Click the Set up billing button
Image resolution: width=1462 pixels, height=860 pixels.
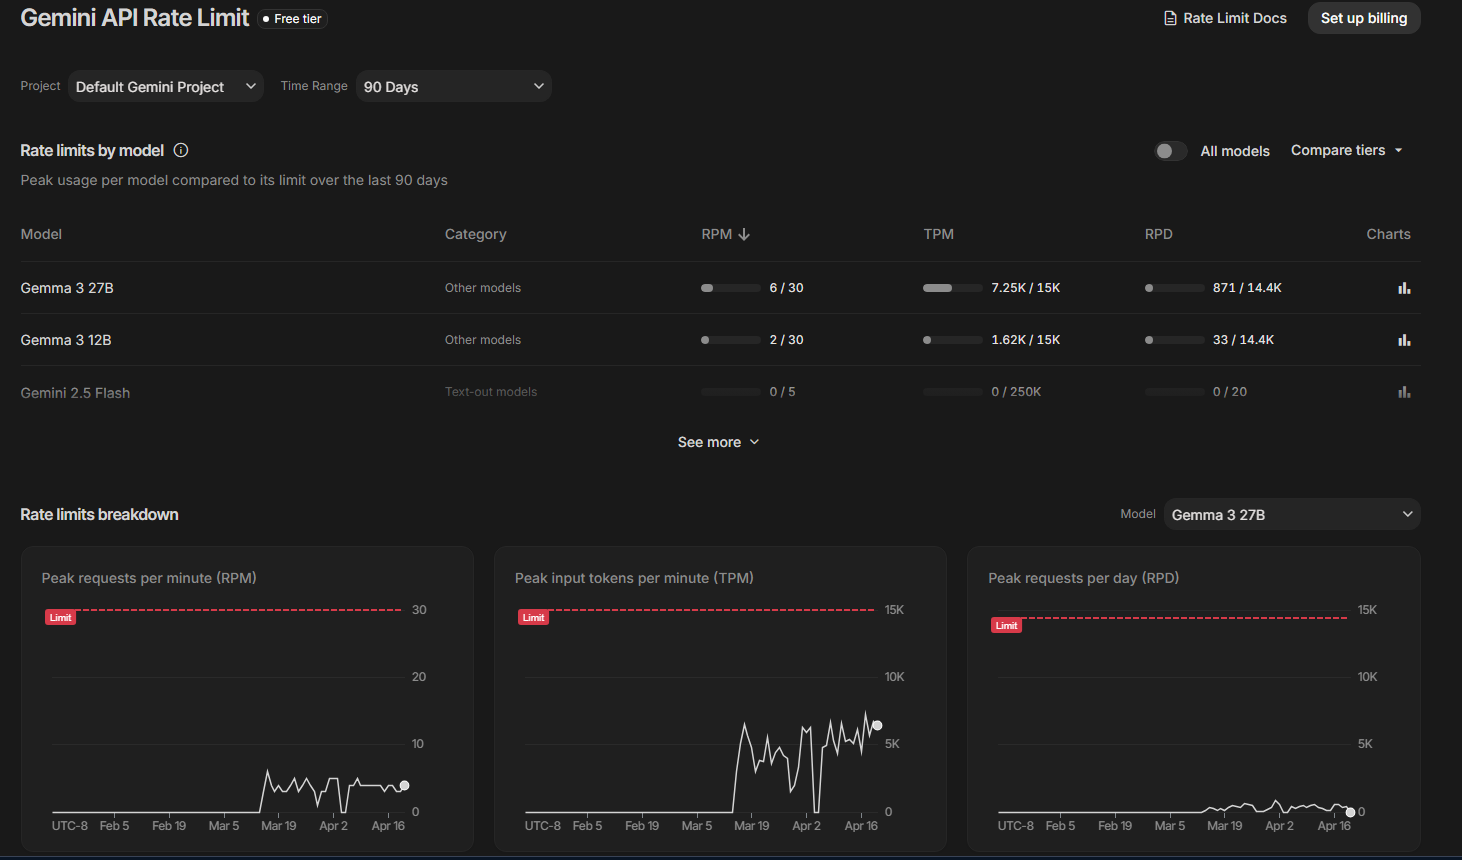(x=1364, y=18)
